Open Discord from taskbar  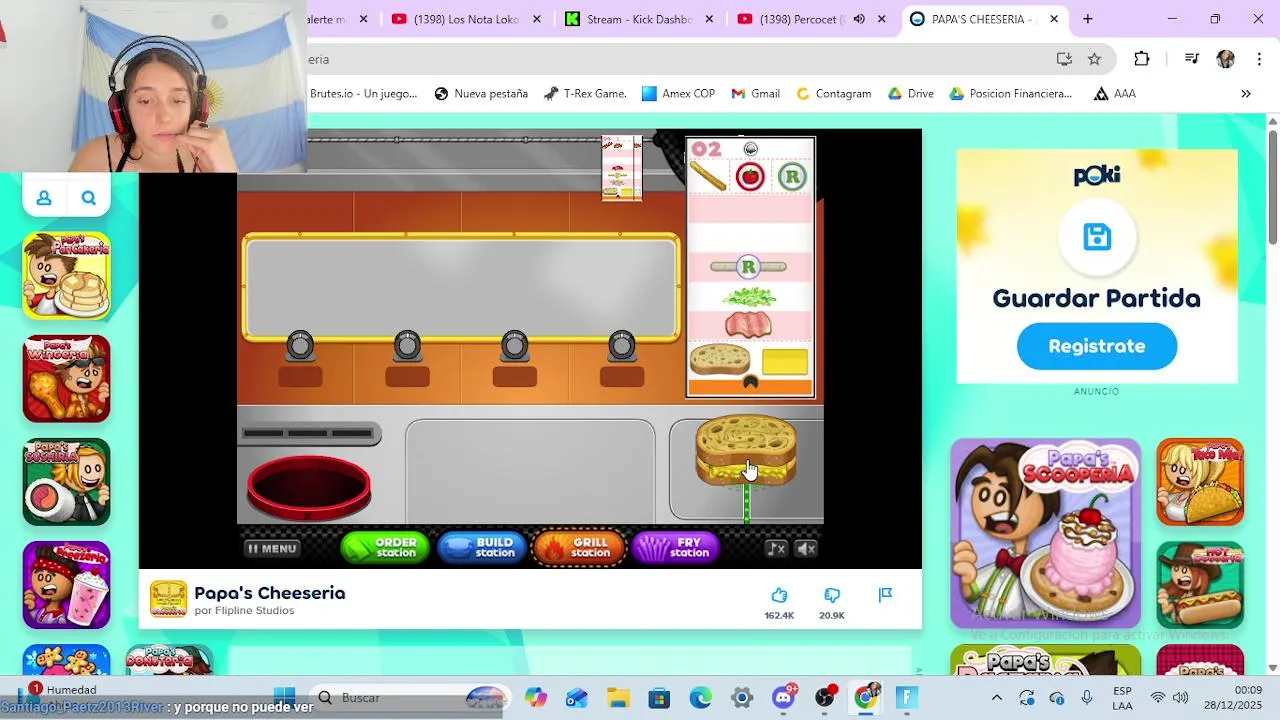click(x=783, y=697)
